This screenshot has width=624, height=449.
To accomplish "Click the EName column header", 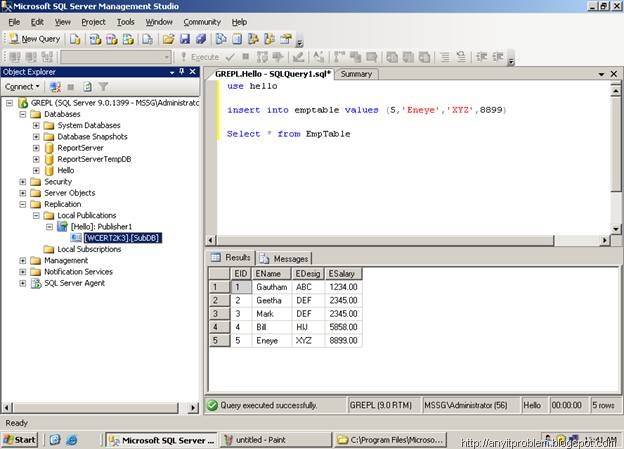I will point(272,273).
